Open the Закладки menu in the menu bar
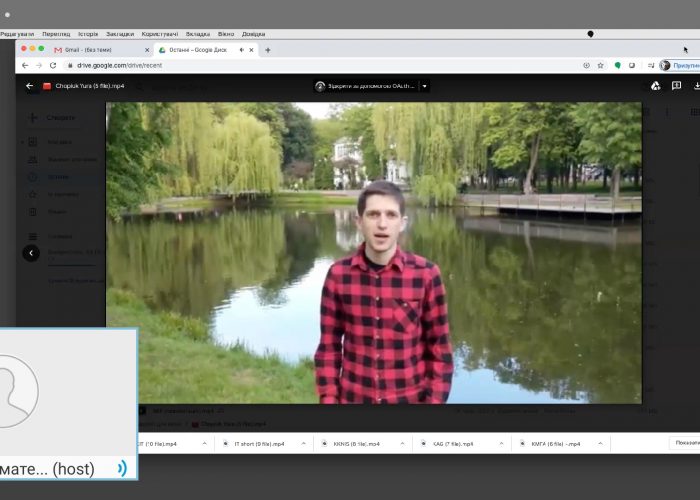 119,34
